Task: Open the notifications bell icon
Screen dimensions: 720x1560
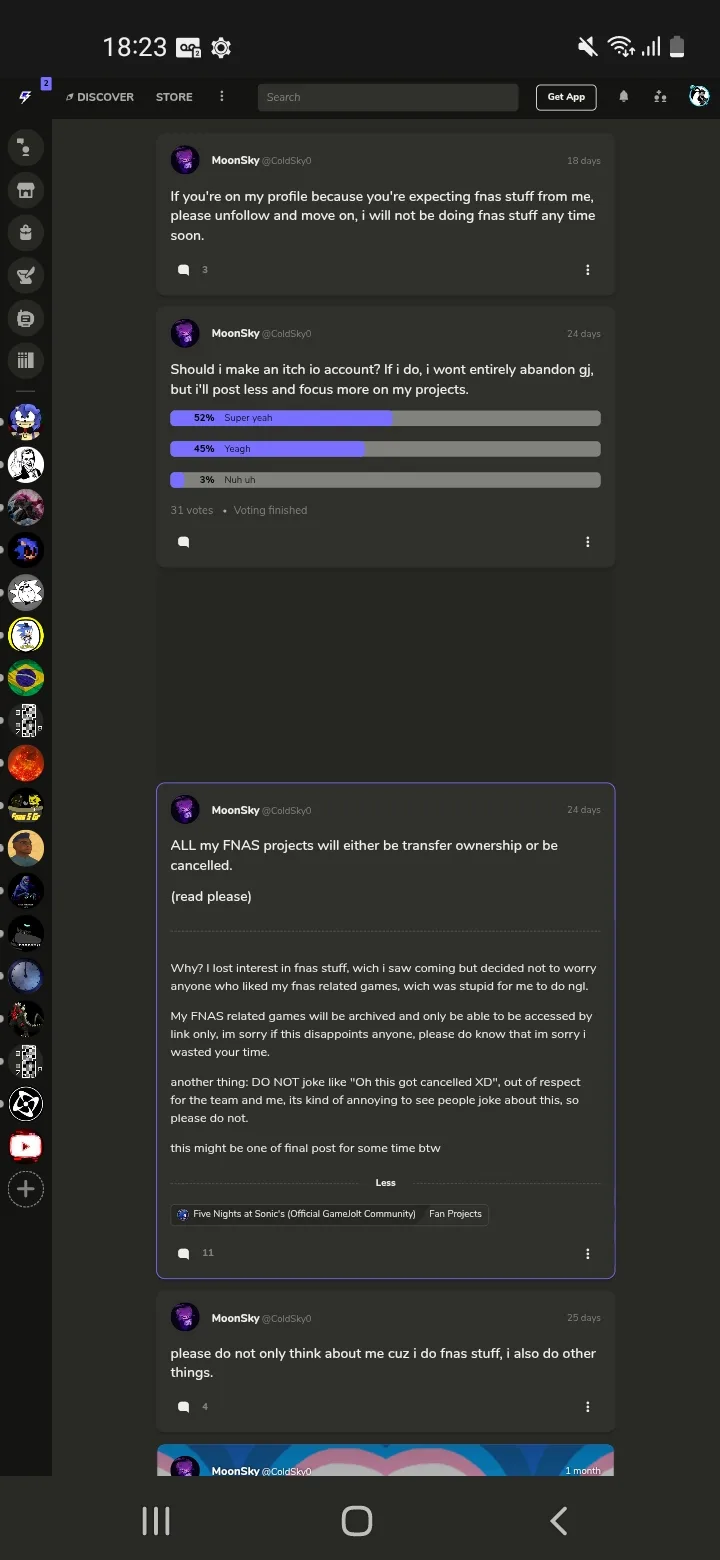Action: (x=624, y=97)
